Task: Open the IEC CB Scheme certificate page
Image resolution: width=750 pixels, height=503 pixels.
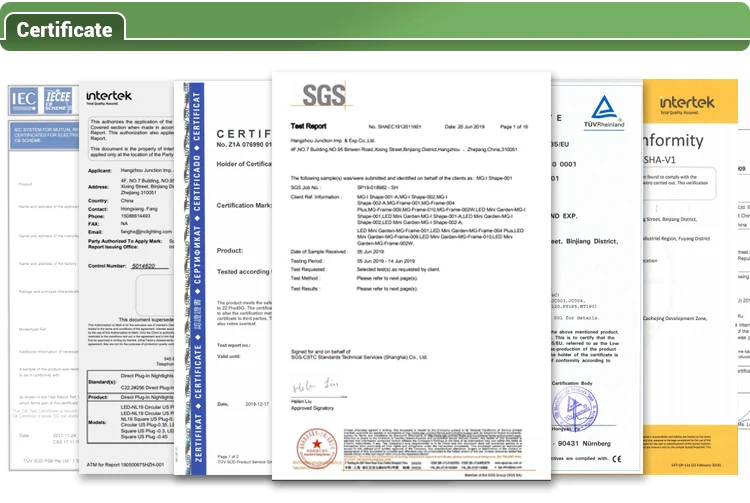Action: click(x=44, y=277)
